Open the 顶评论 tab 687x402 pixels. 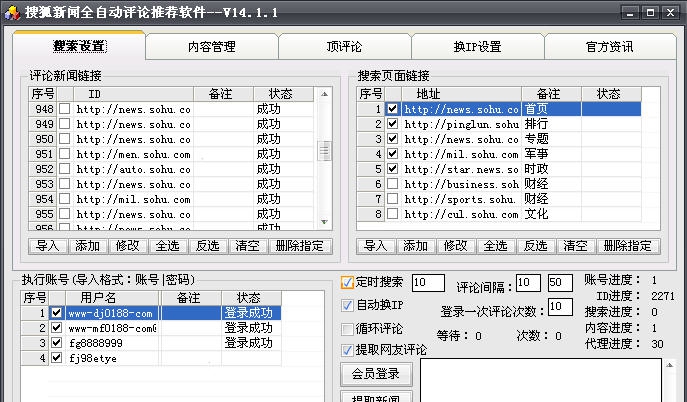click(x=344, y=46)
